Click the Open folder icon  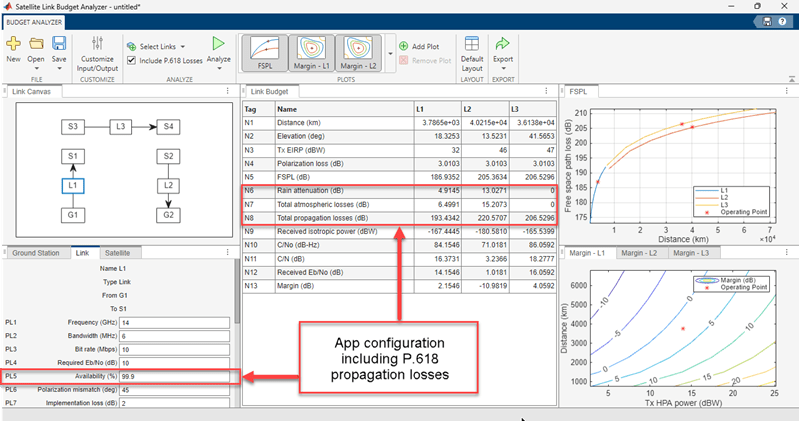coord(36,44)
